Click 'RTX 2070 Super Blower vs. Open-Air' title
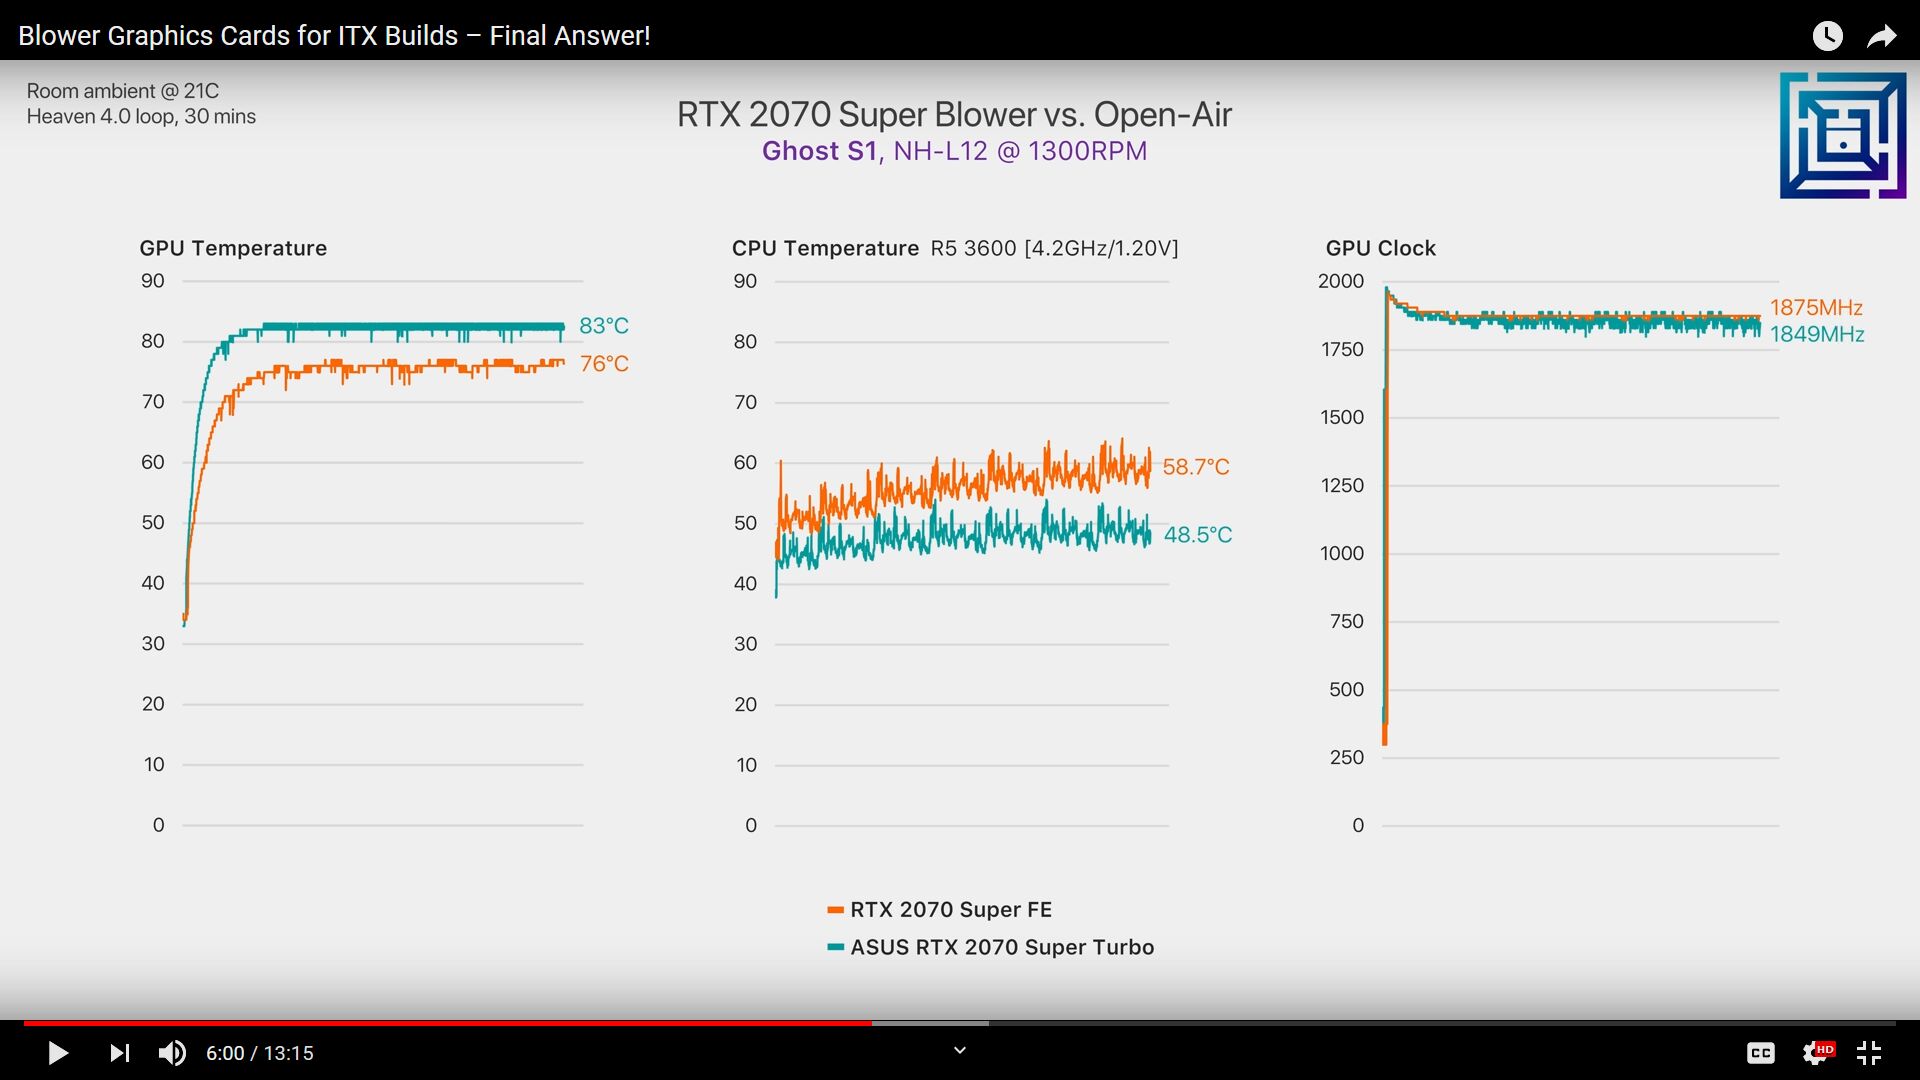The height and width of the screenshot is (1080, 1920). point(954,115)
